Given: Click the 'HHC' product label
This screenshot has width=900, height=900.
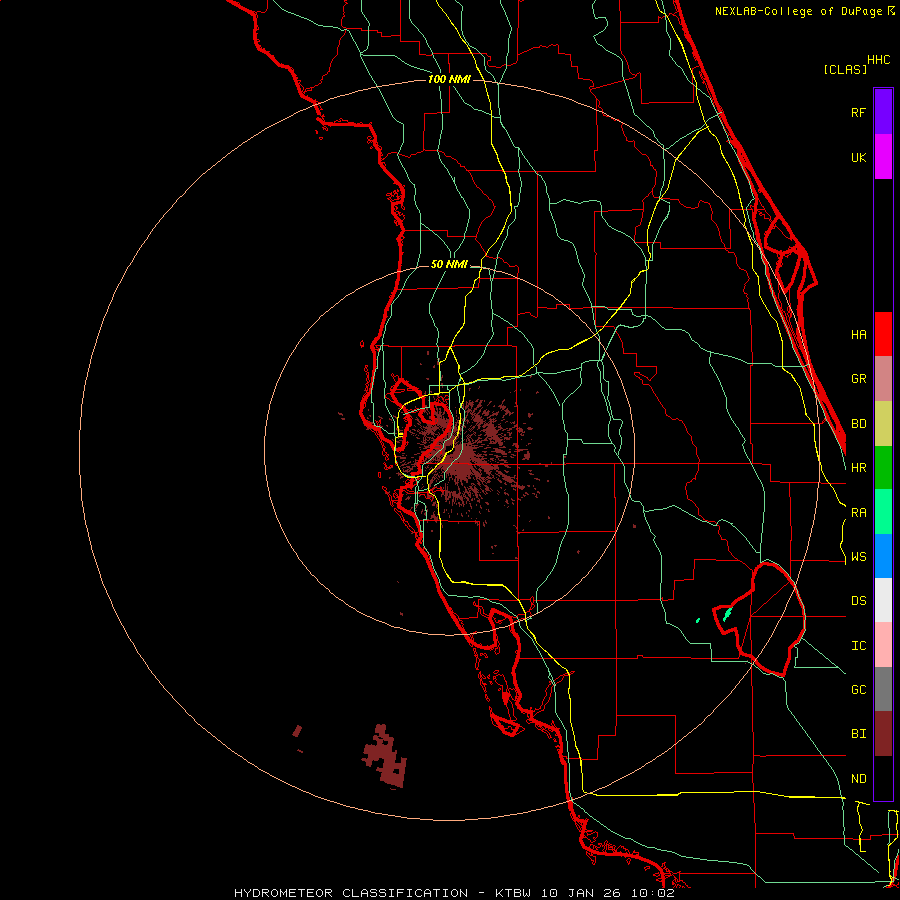Looking at the screenshot, I should tap(878, 60).
